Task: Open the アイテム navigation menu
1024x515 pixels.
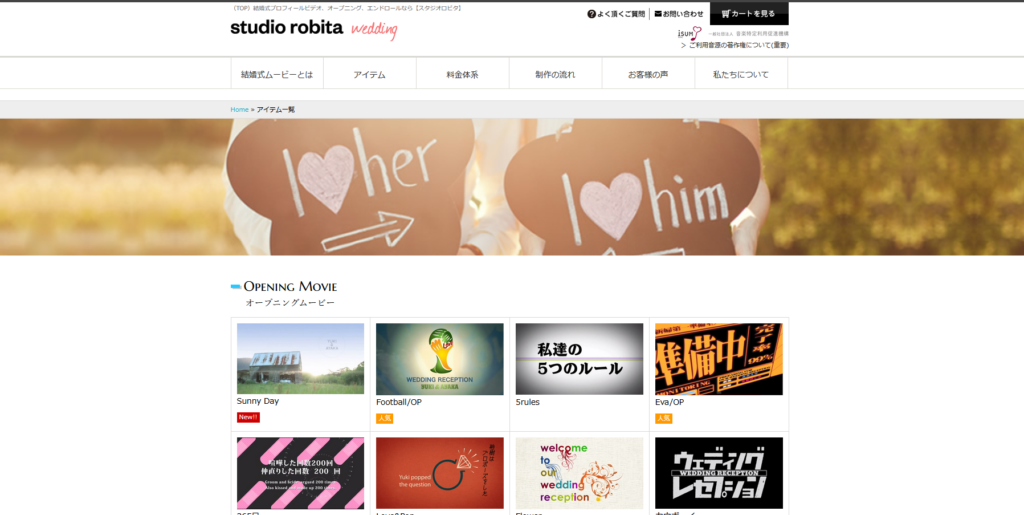Action: 369,74
